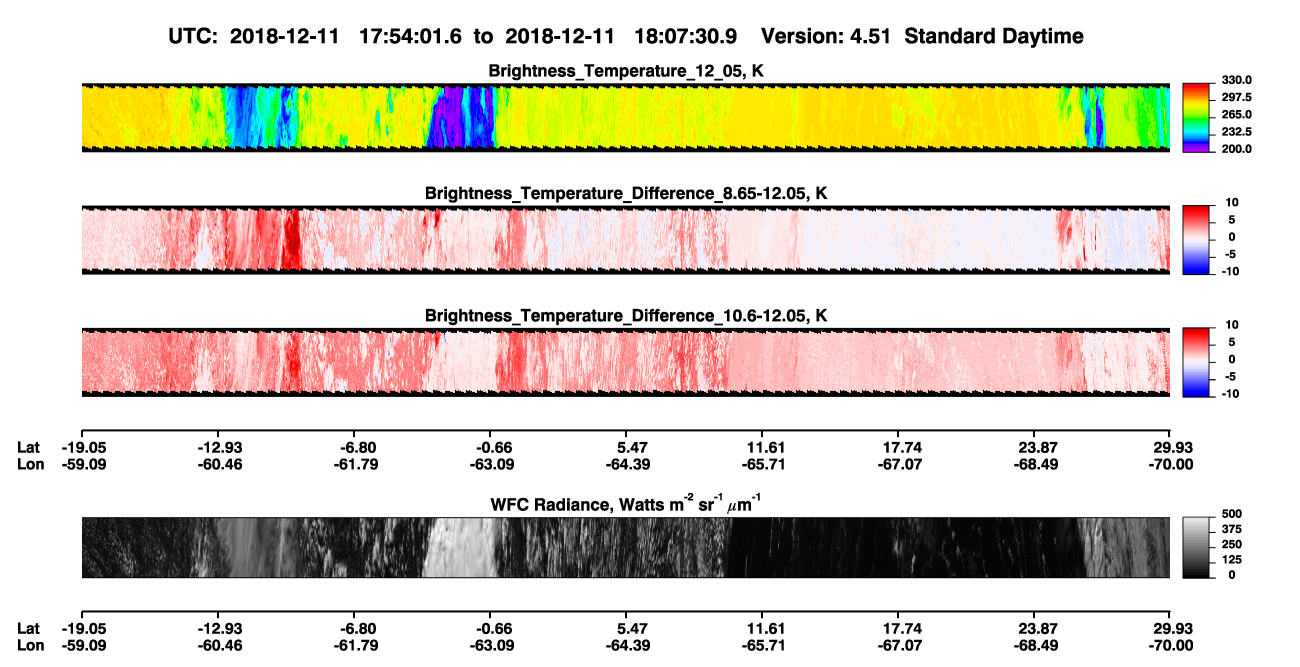Viewport: 1300px width, 667px height.
Task: Click the Brightness_Temperature_Difference_8.65-12.05 panel title
Action: pyautogui.click(x=626, y=193)
